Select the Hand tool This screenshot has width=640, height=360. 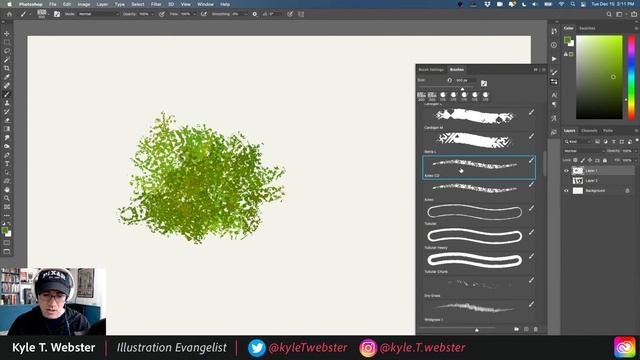tap(7, 189)
